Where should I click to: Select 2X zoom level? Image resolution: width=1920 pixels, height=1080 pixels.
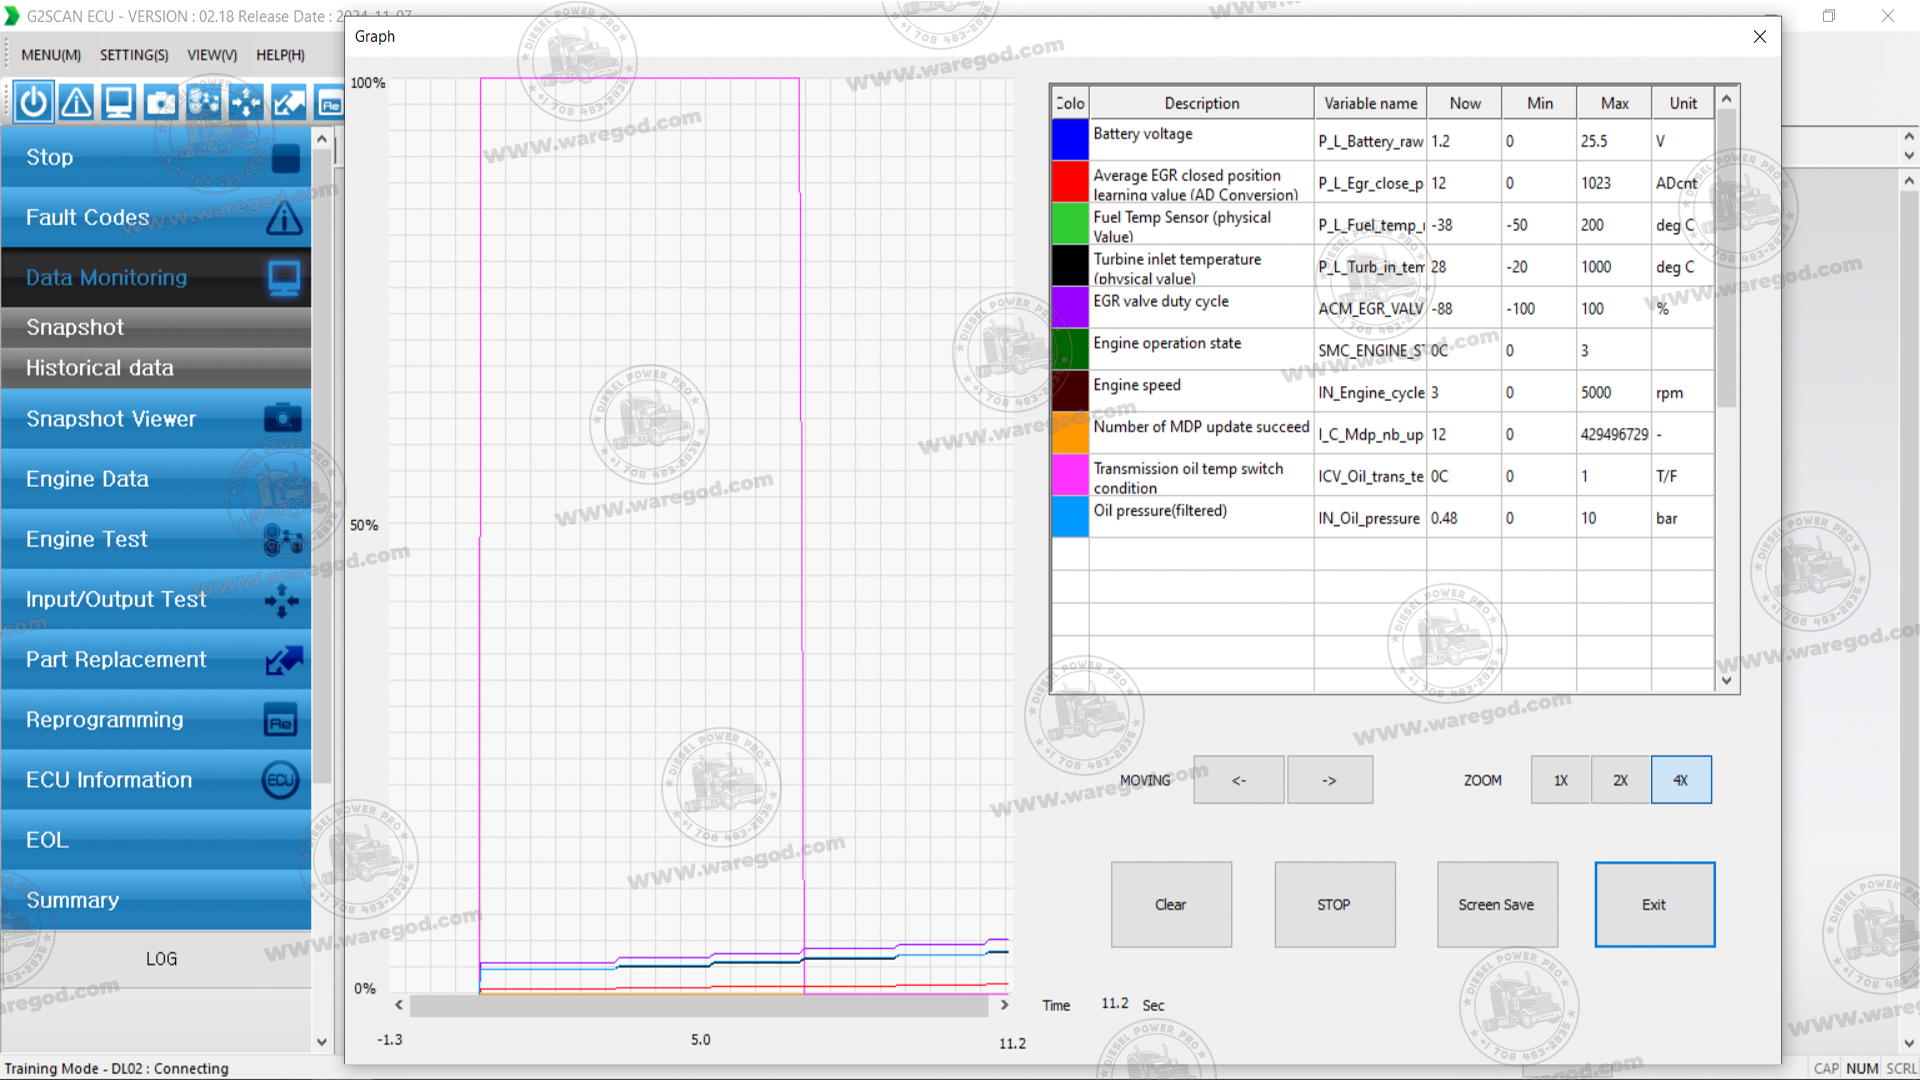[x=1620, y=780]
